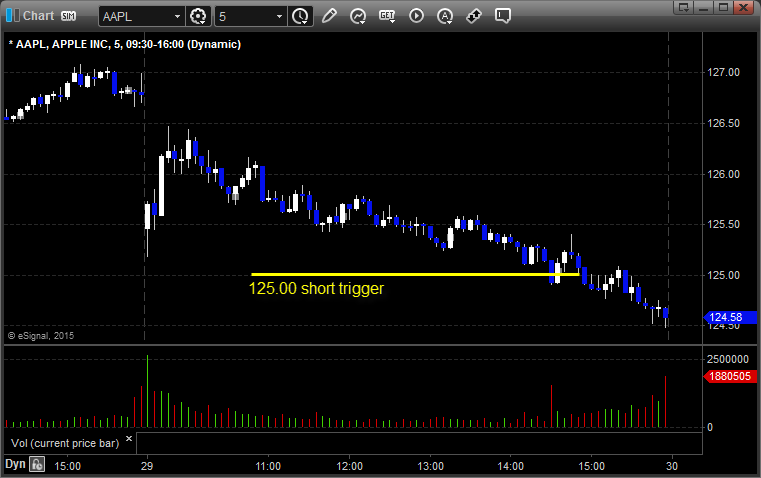Viewport: 761px width, 478px height.
Task: Click the Vol (current price bar) label
Action: (65, 443)
